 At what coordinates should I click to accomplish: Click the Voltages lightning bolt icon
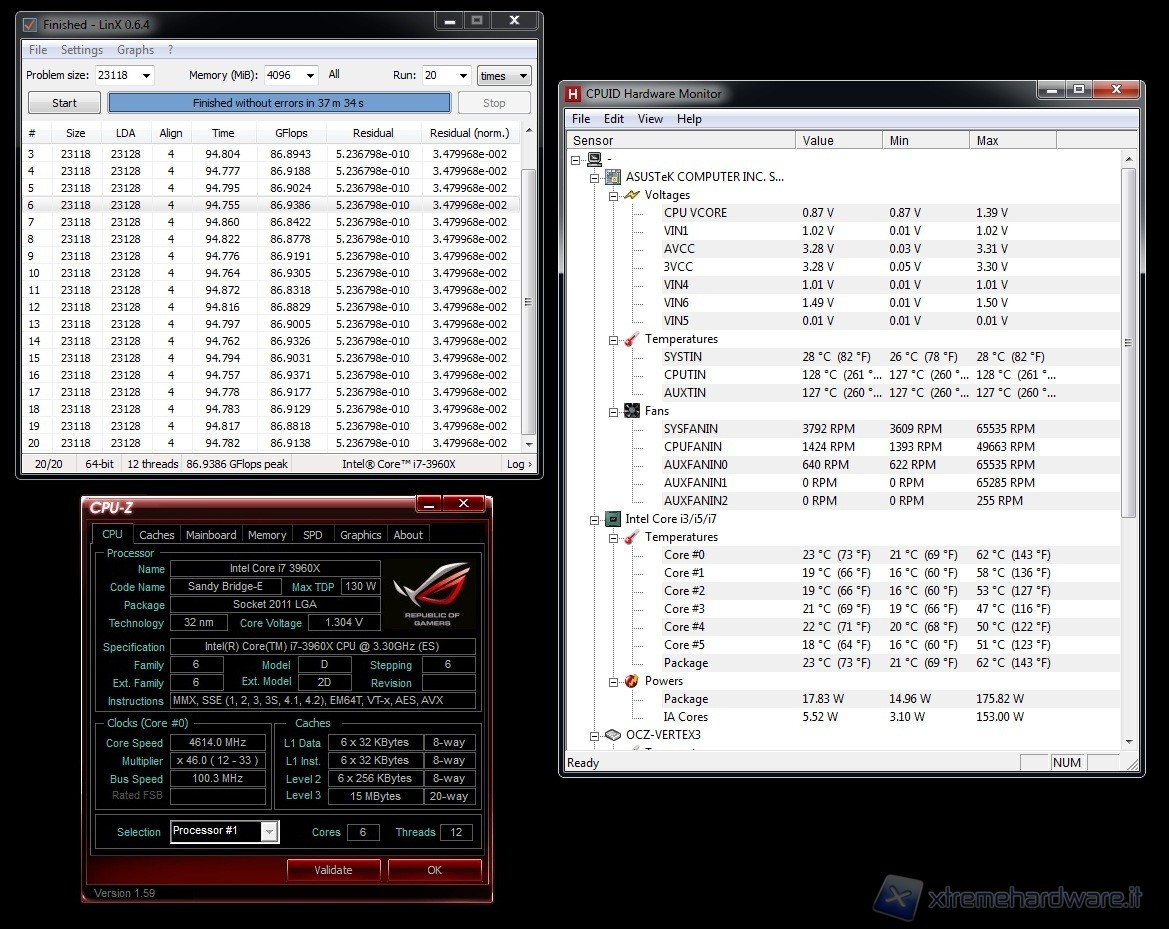(x=631, y=195)
